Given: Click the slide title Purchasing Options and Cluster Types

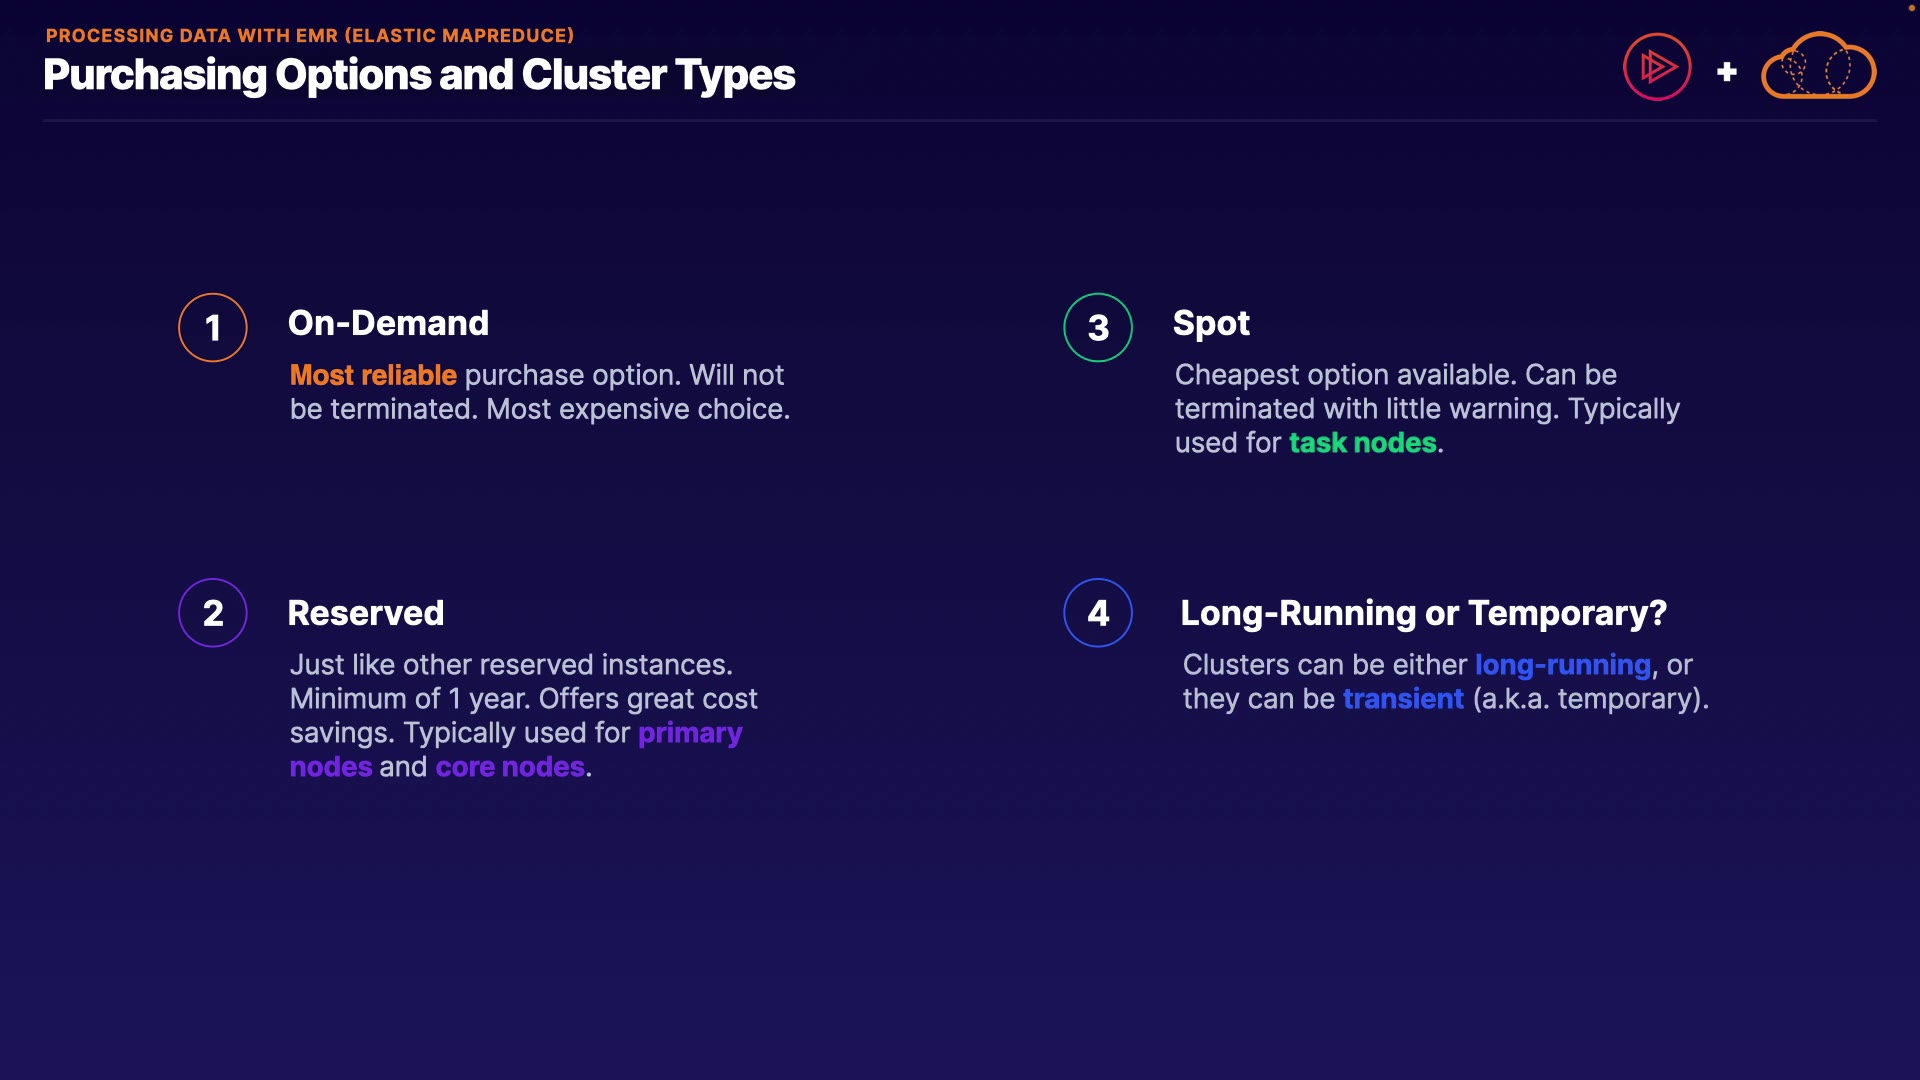Looking at the screenshot, I should (419, 75).
